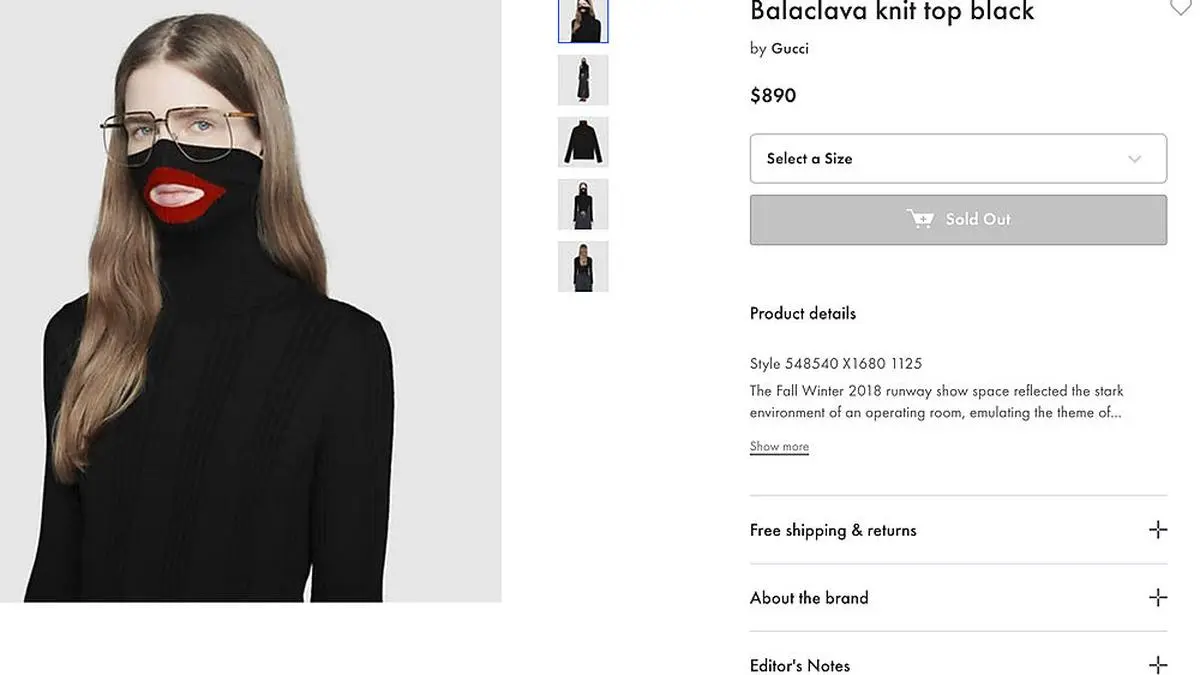
Task: Click the Balaclava knit top black title
Action: (x=892, y=12)
